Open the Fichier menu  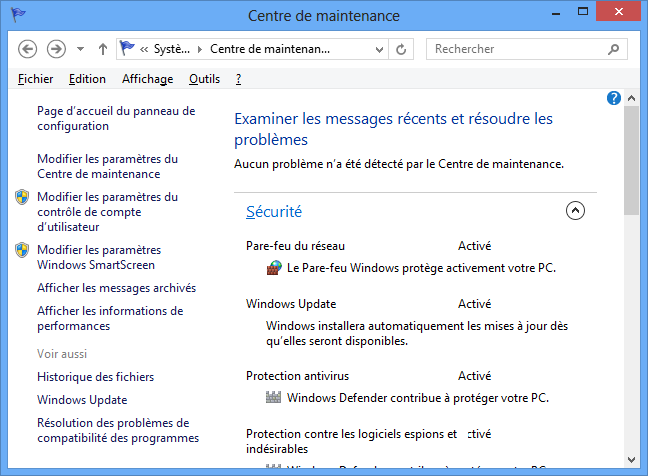[36, 79]
